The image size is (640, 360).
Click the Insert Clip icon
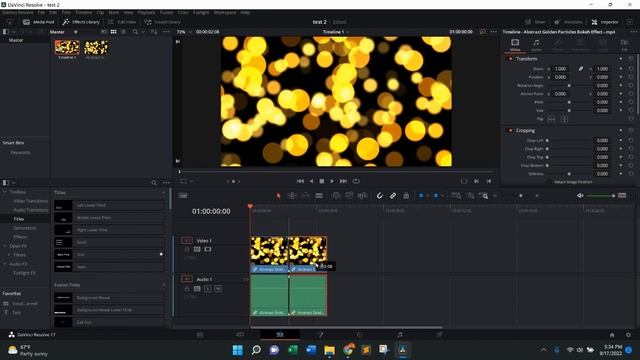pyautogui.click(x=336, y=196)
